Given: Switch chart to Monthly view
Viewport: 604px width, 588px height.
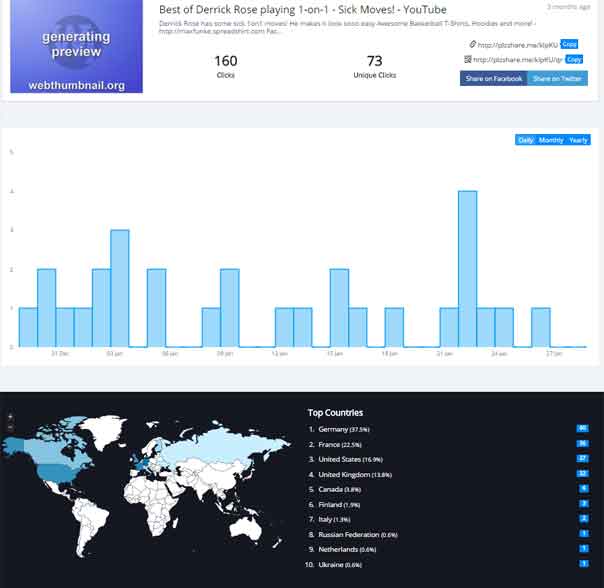Looking at the screenshot, I should tap(551, 140).
